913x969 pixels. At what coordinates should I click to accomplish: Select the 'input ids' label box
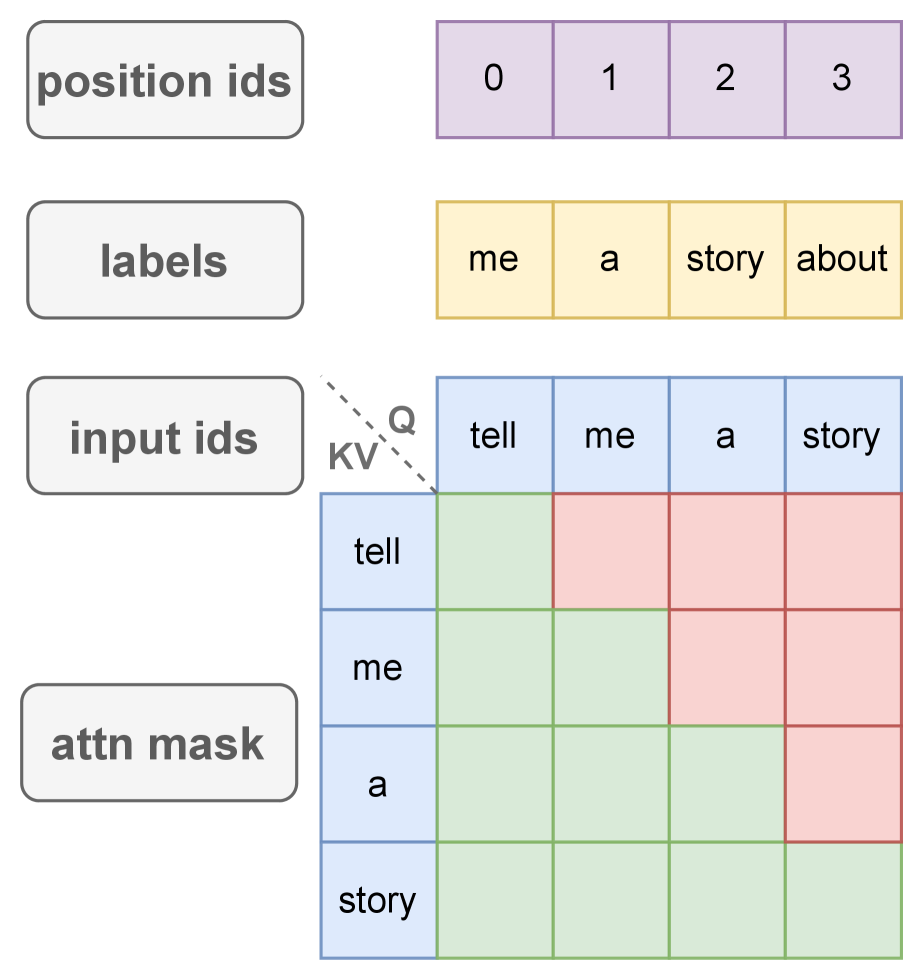(x=164, y=436)
